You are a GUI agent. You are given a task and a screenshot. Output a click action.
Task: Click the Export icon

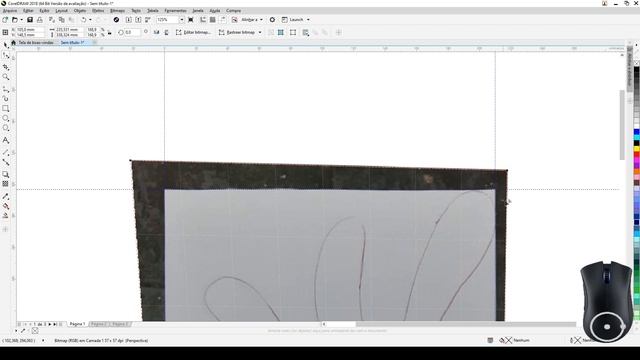point(138,20)
